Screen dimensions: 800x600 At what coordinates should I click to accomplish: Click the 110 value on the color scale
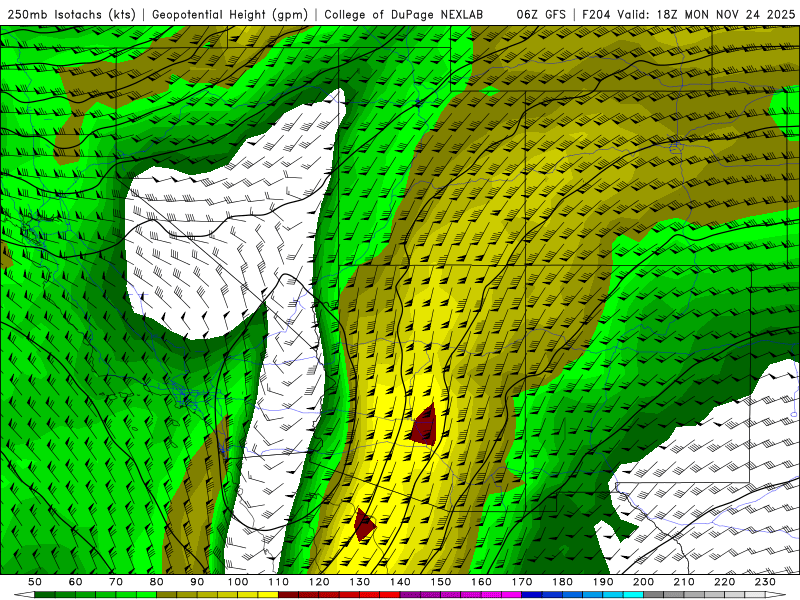tap(278, 582)
